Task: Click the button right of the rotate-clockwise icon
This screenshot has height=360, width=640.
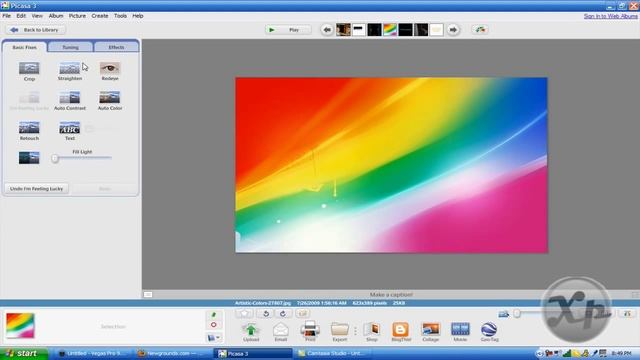Action: 302,313
